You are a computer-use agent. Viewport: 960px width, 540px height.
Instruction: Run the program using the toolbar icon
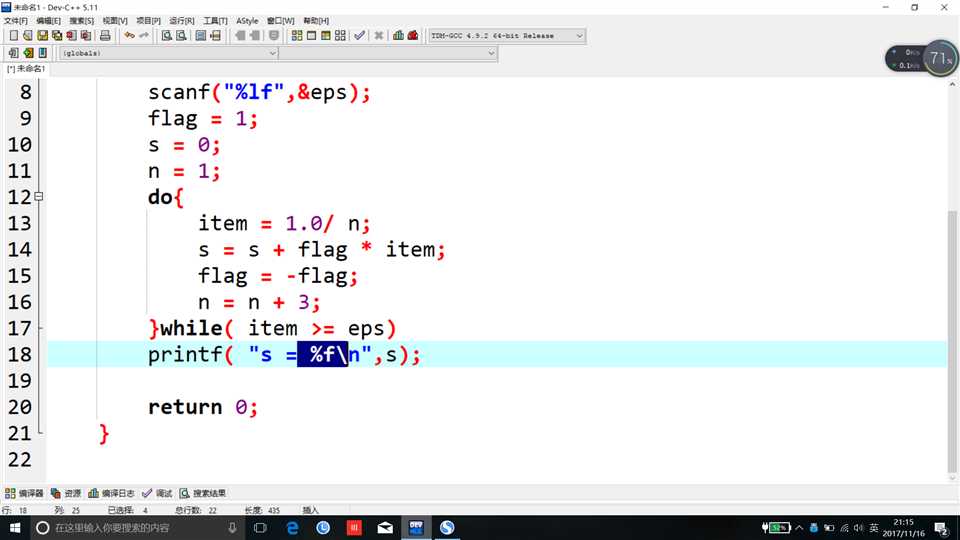(x=312, y=36)
